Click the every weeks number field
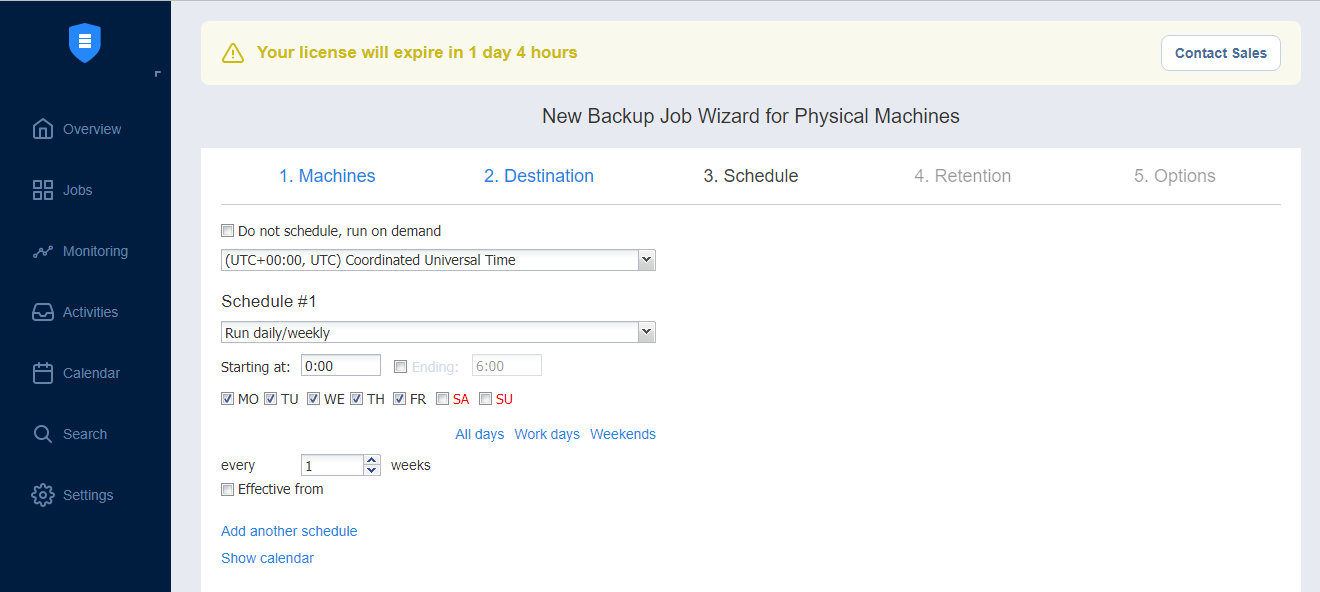The height and width of the screenshot is (592, 1320). pos(333,465)
